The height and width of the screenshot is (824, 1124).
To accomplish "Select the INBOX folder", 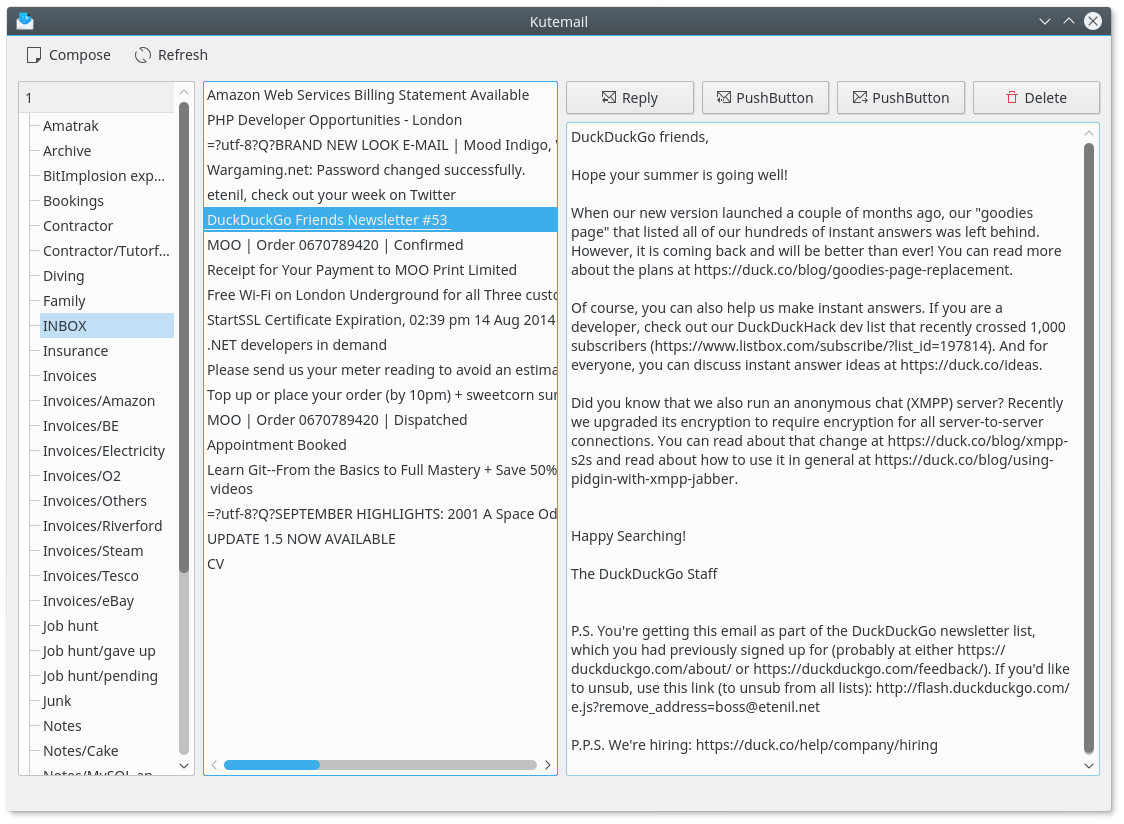I will pyautogui.click(x=107, y=326).
